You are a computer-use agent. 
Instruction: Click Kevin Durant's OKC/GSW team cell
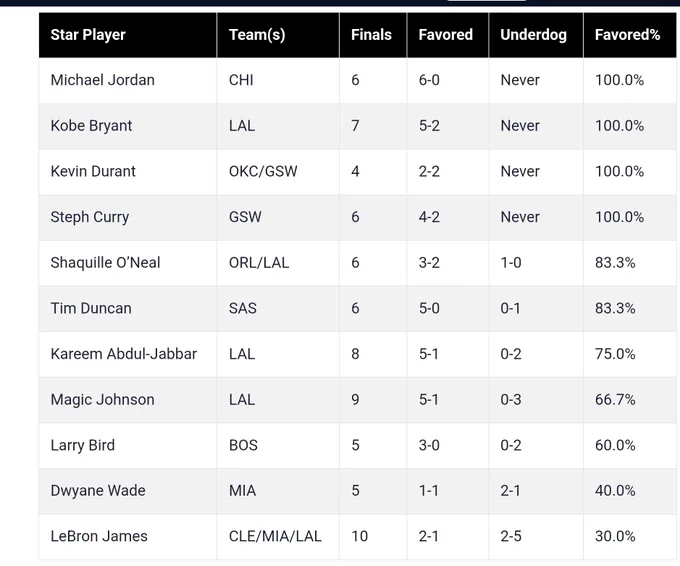[x=278, y=171]
